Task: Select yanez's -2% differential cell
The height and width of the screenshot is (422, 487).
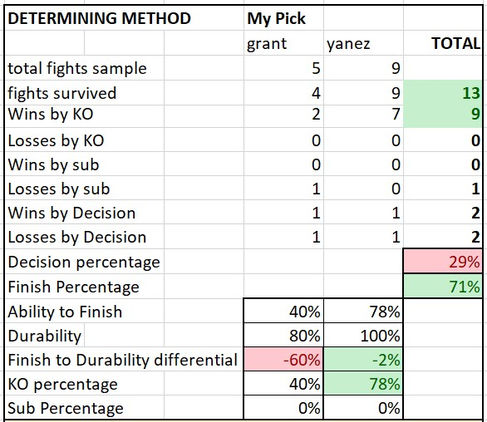Action: pos(363,359)
